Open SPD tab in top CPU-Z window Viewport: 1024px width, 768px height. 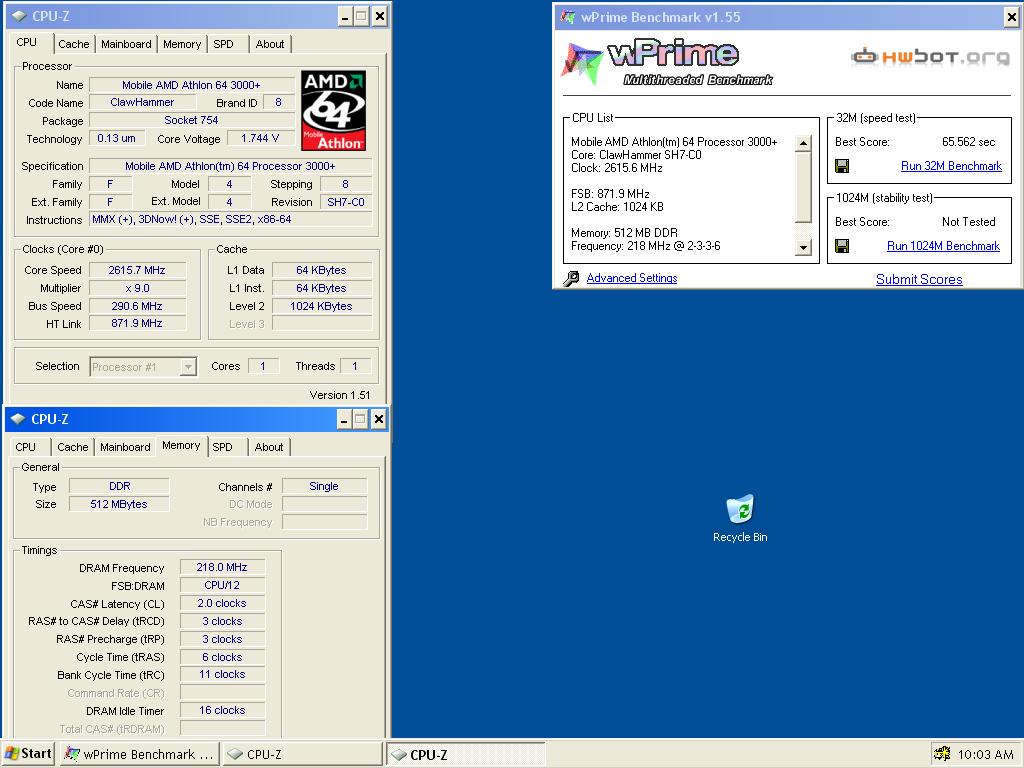point(223,44)
